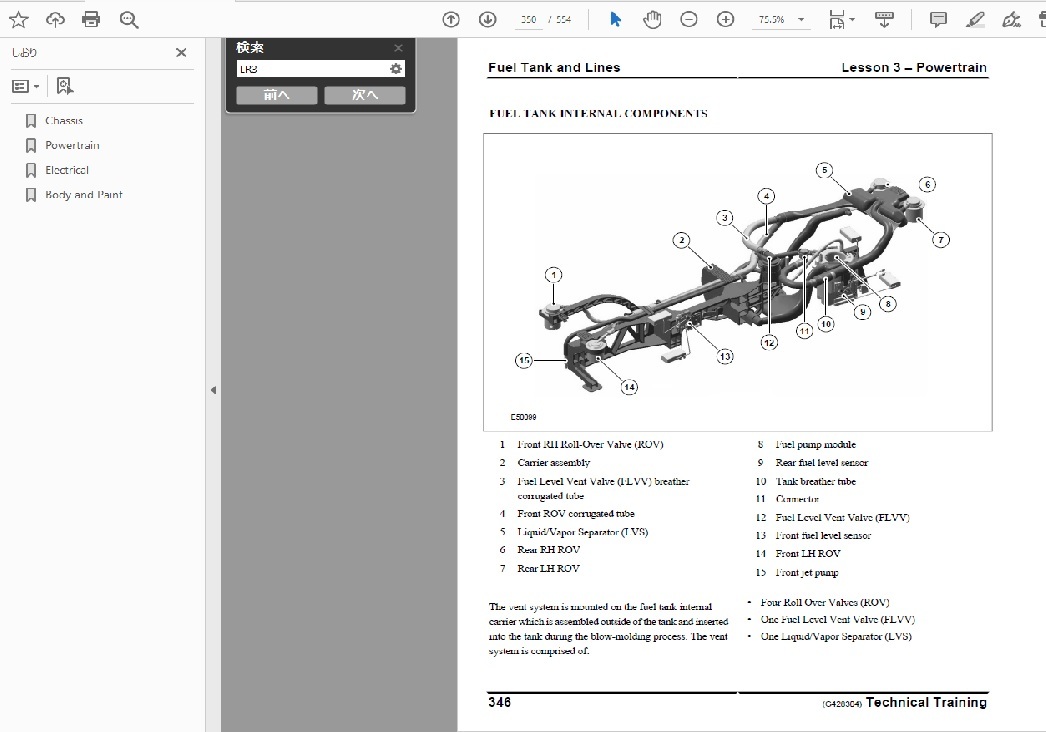Collapse the left panel arrow

pos(213,390)
